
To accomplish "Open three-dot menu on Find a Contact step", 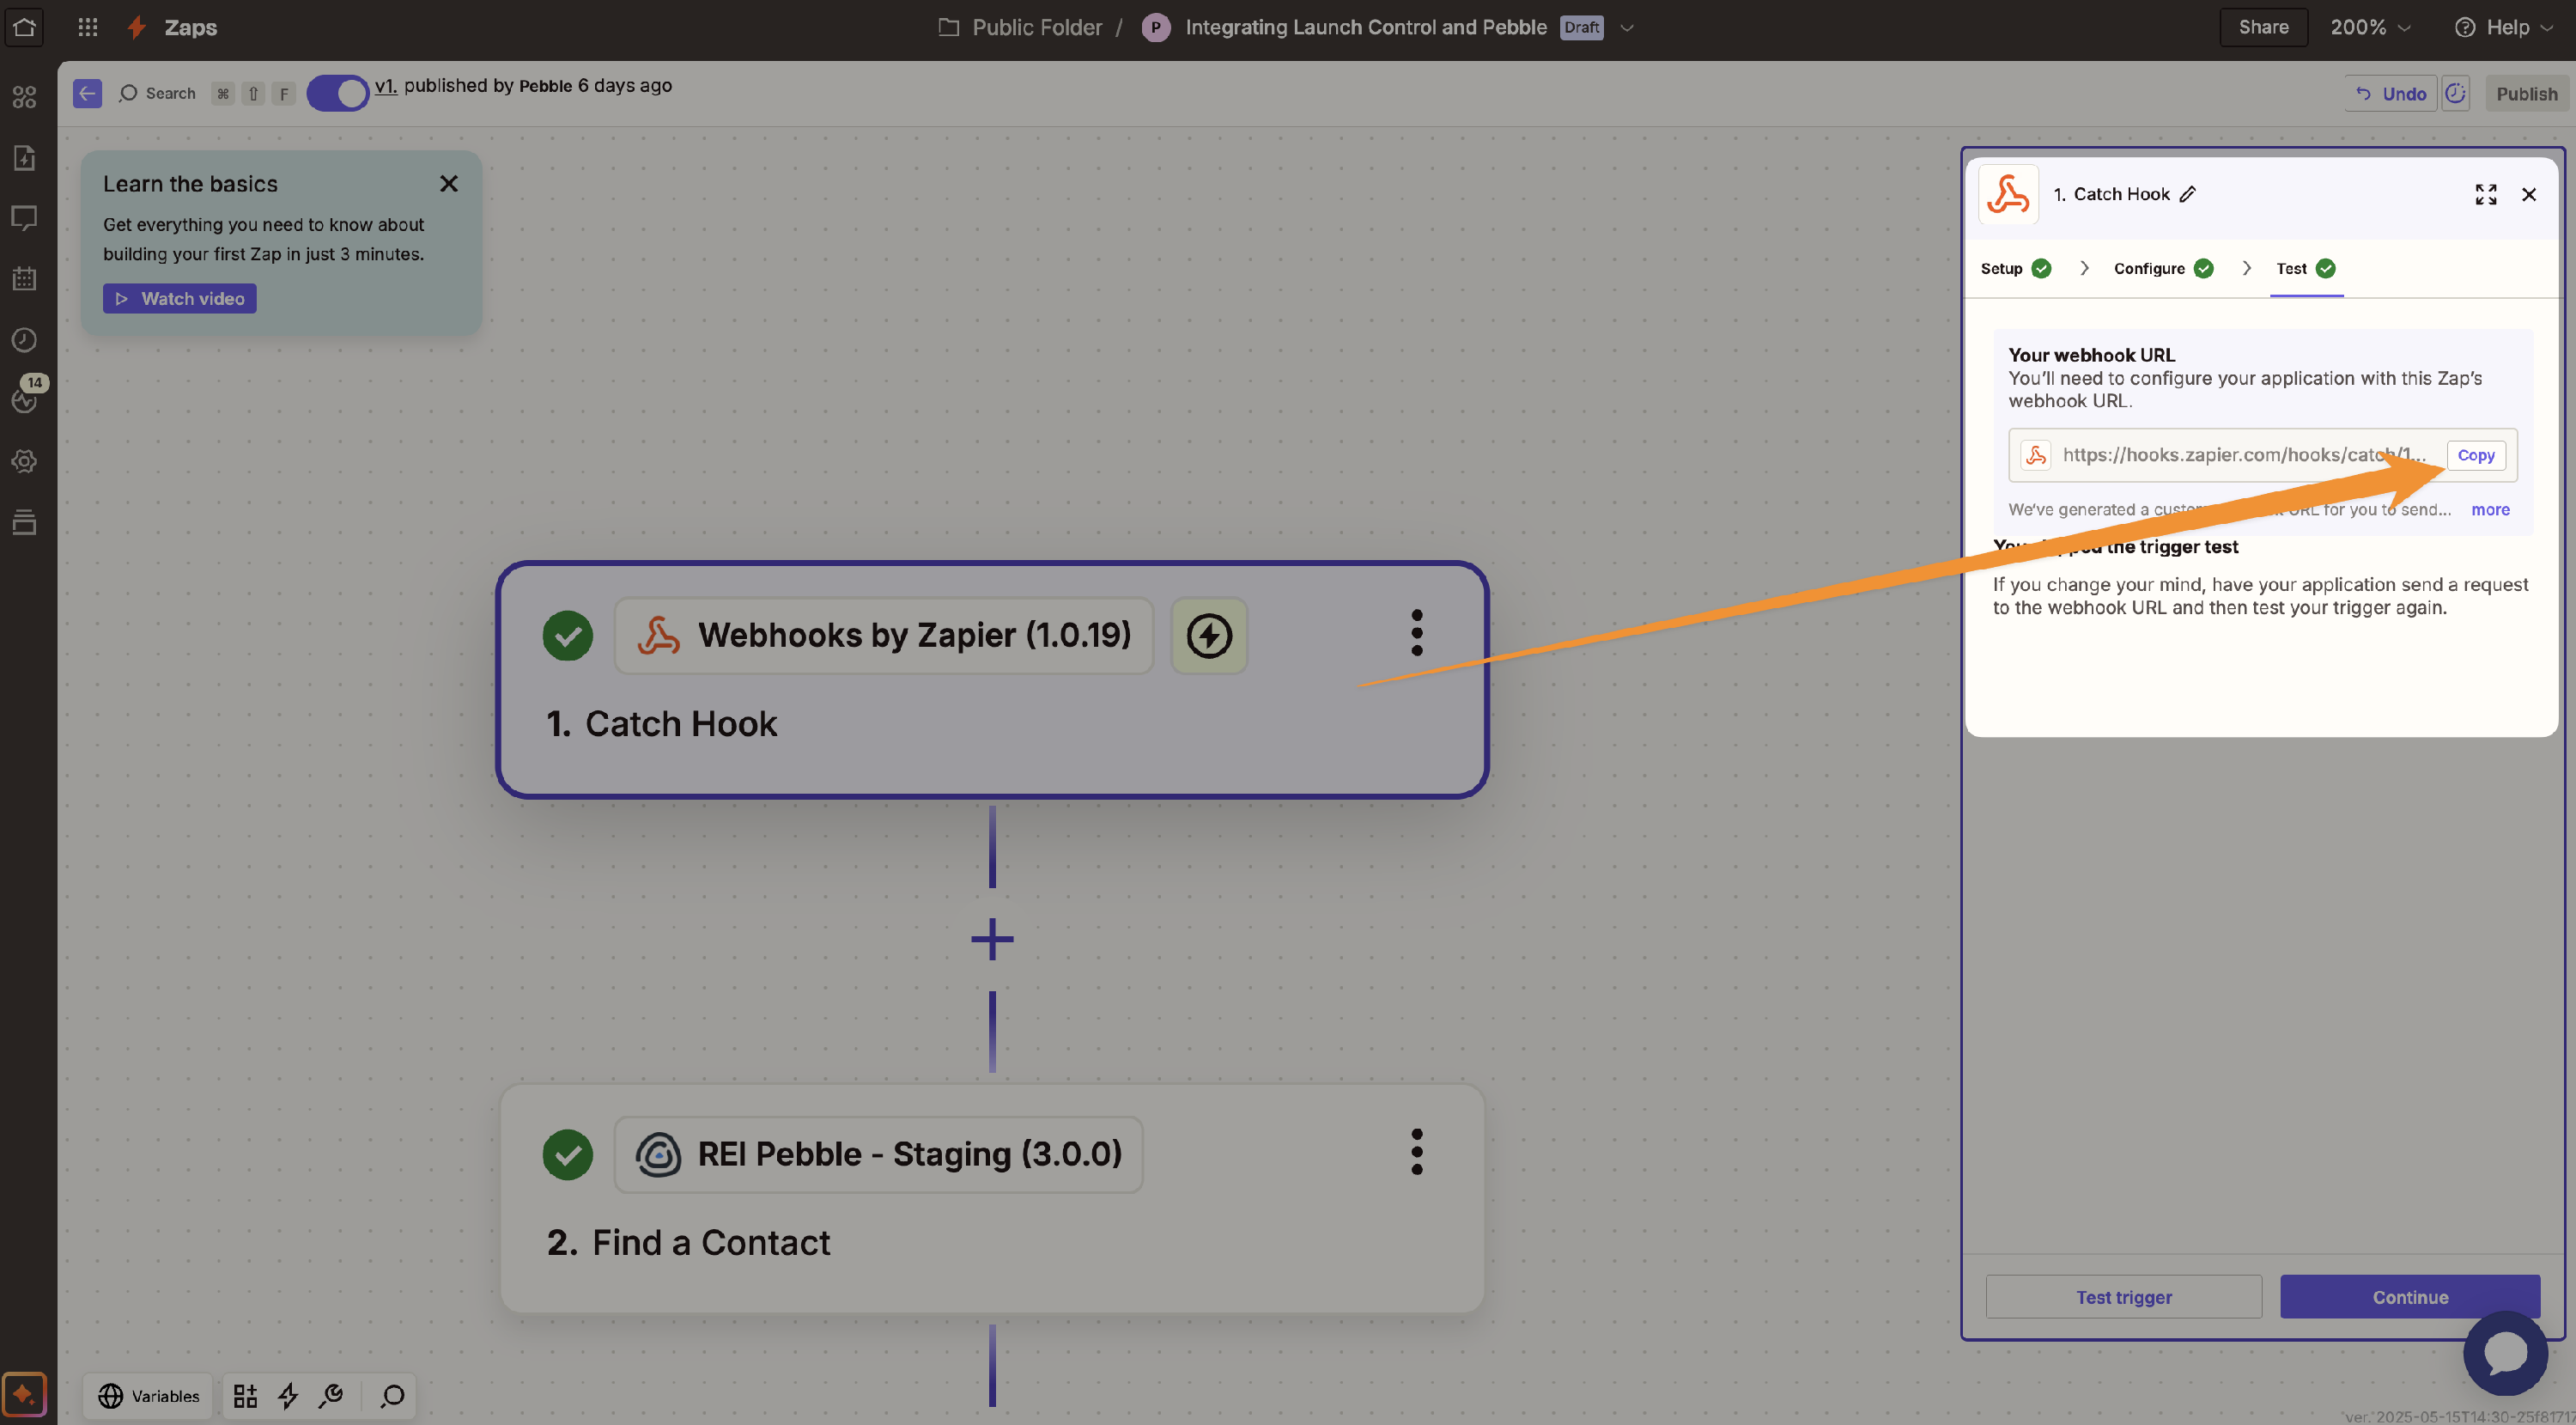I will tap(1416, 1153).
